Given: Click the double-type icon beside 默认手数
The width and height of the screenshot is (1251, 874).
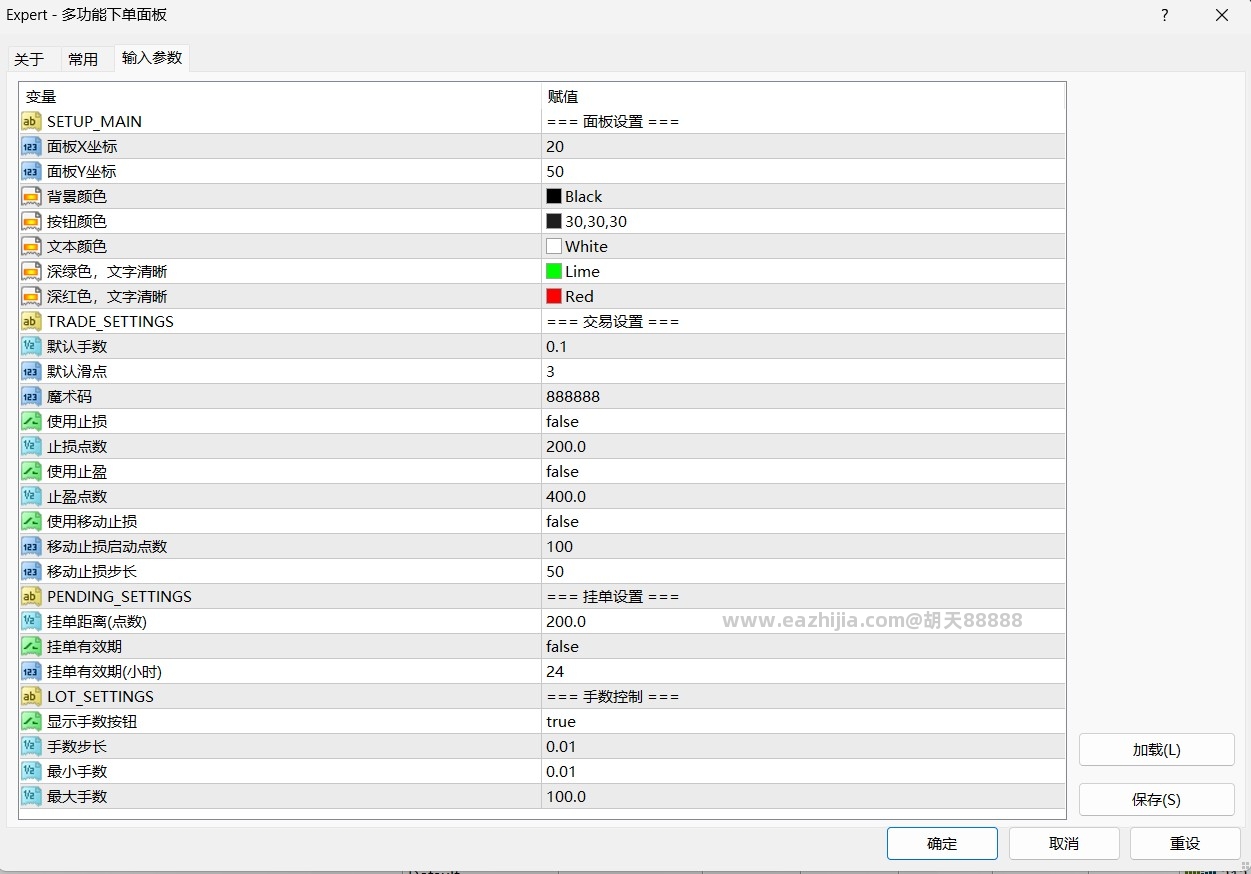Looking at the screenshot, I should (31, 346).
